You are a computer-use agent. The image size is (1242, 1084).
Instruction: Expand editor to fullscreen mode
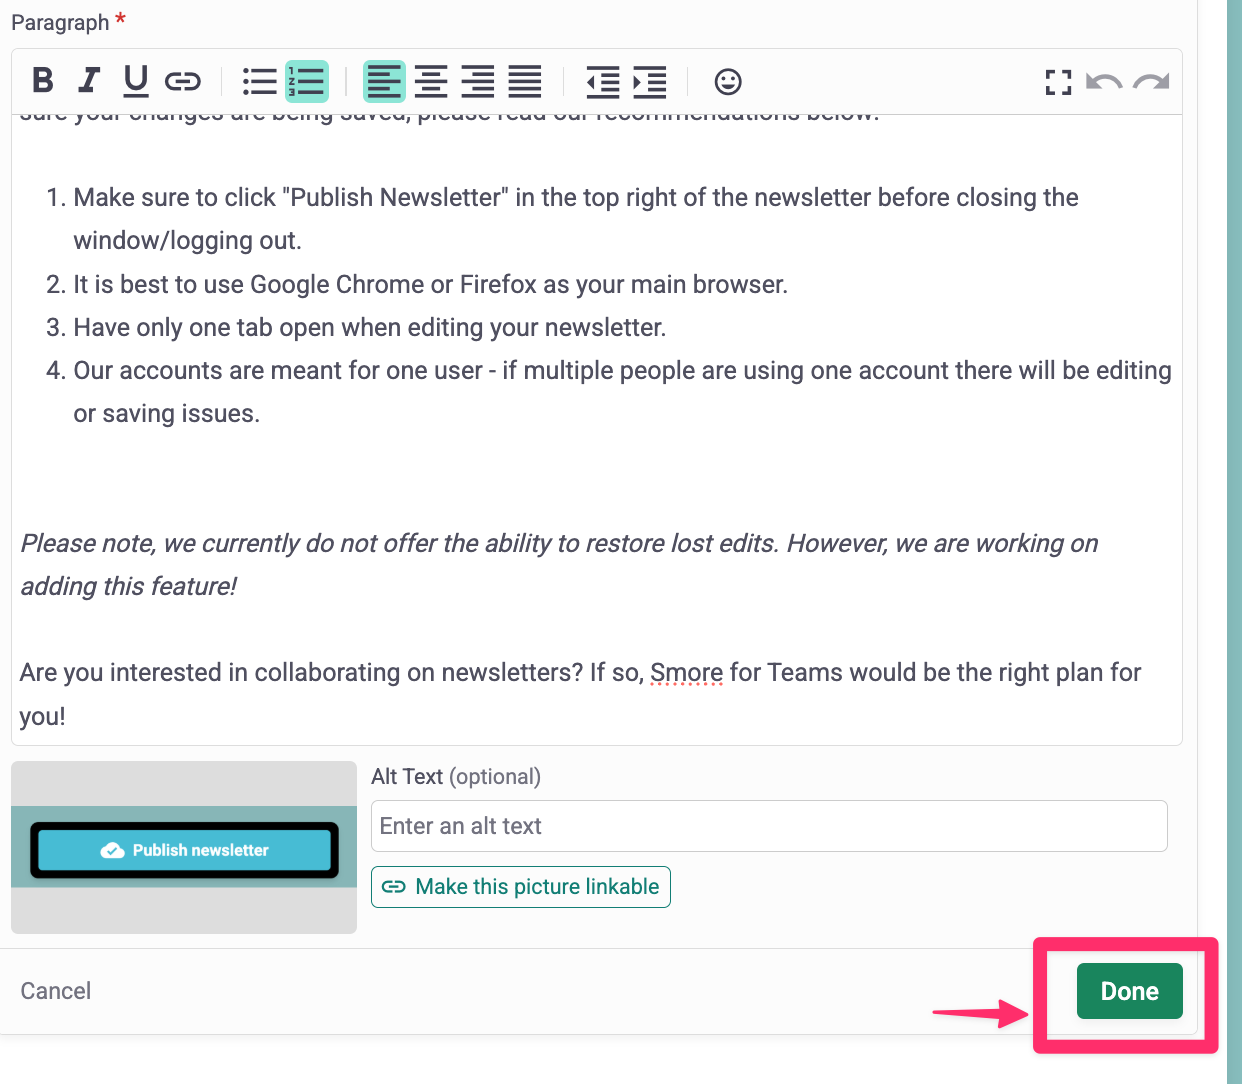[x=1058, y=82]
